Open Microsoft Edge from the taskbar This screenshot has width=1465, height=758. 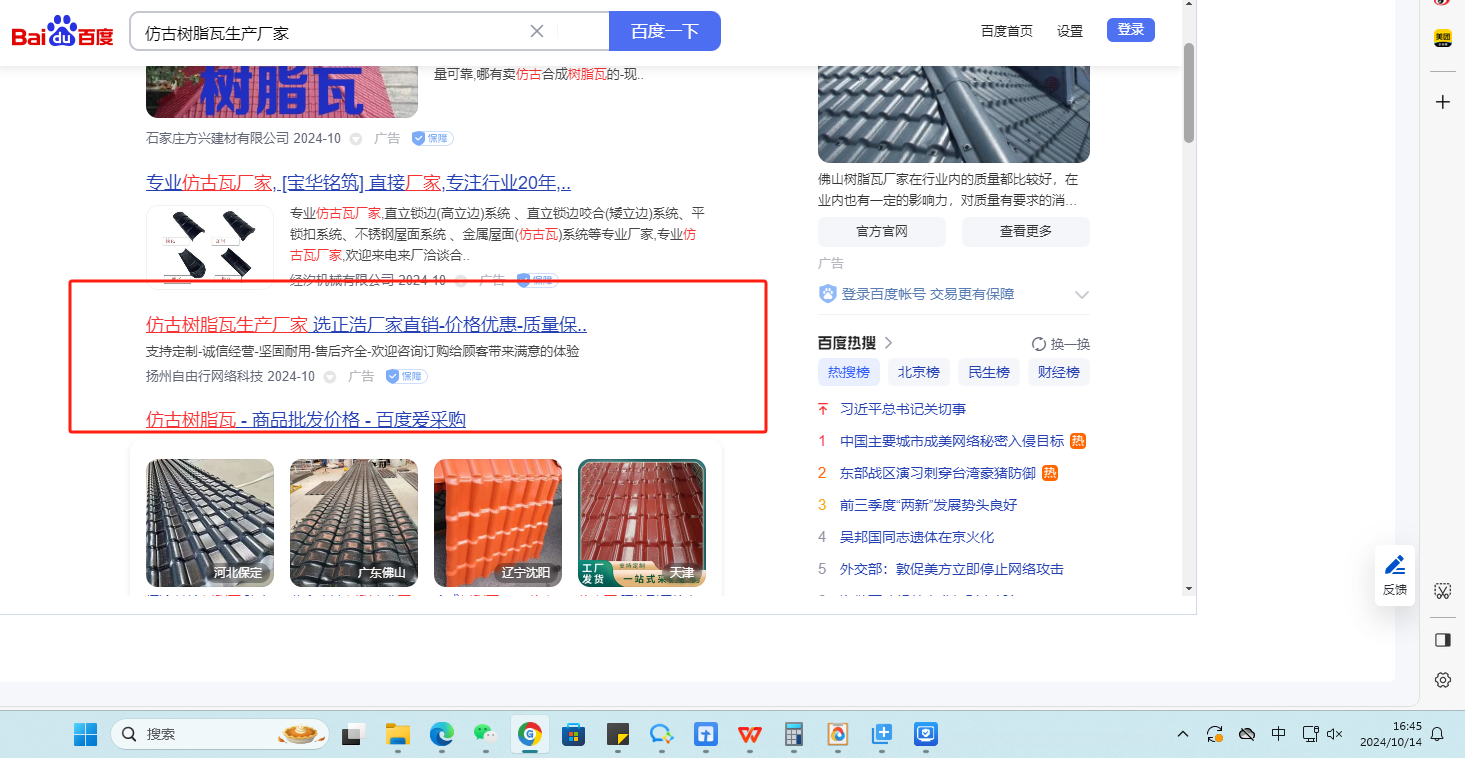click(x=442, y=734)
